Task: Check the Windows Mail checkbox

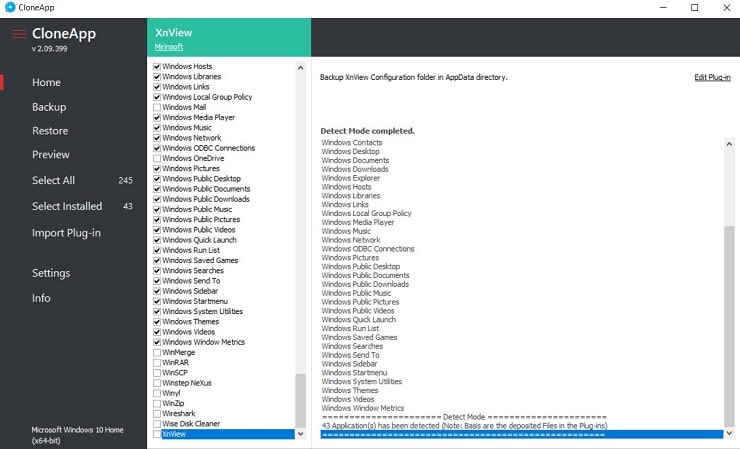Action: point(157,107)
